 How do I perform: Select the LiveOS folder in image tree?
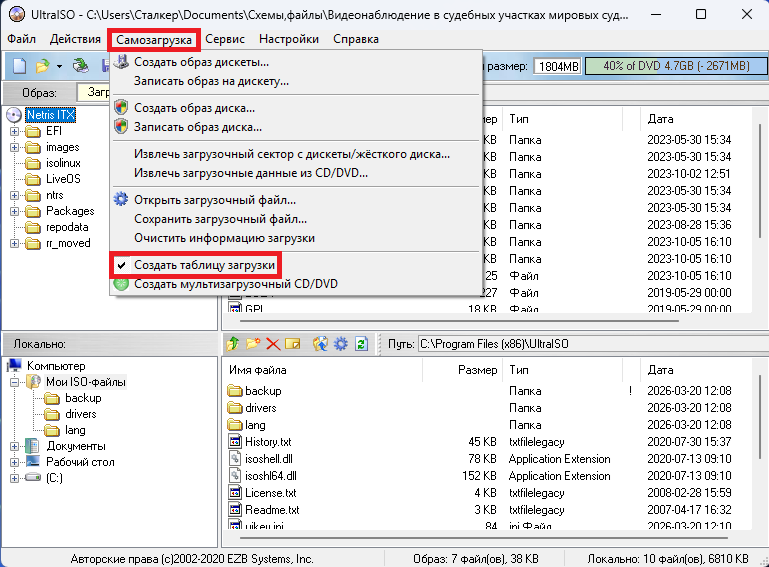pyautogui.click(x=63, y=179)
